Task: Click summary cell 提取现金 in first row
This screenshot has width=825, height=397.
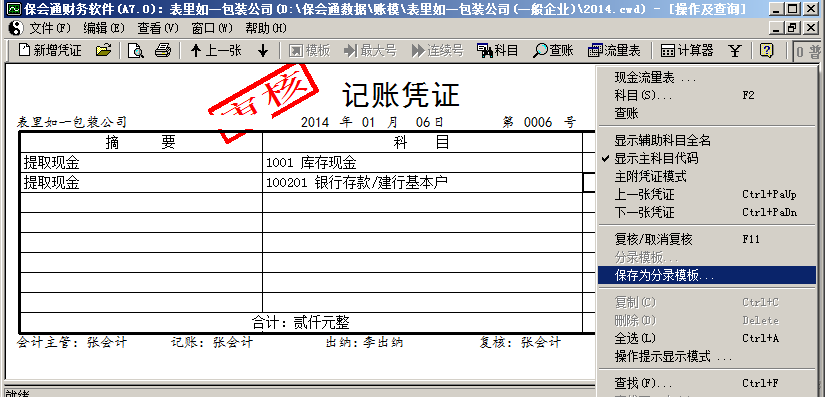Action: coord(141,162)
